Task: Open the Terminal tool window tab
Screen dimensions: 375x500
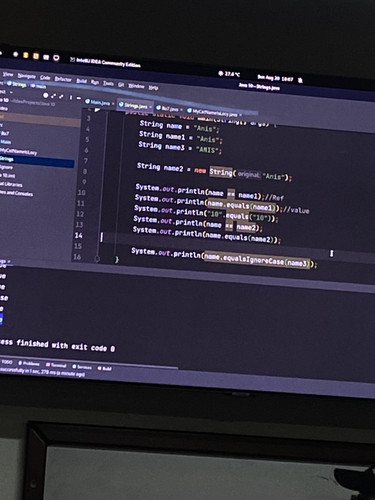Action: (x=56, y=365)
